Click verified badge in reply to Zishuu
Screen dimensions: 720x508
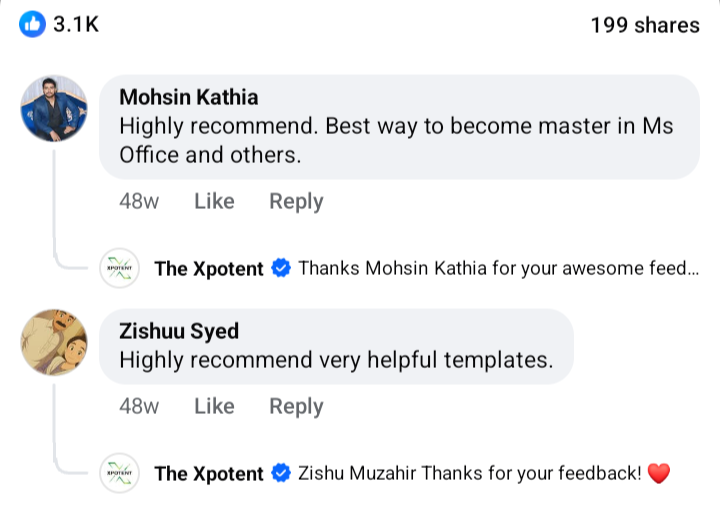click(281, 474)
